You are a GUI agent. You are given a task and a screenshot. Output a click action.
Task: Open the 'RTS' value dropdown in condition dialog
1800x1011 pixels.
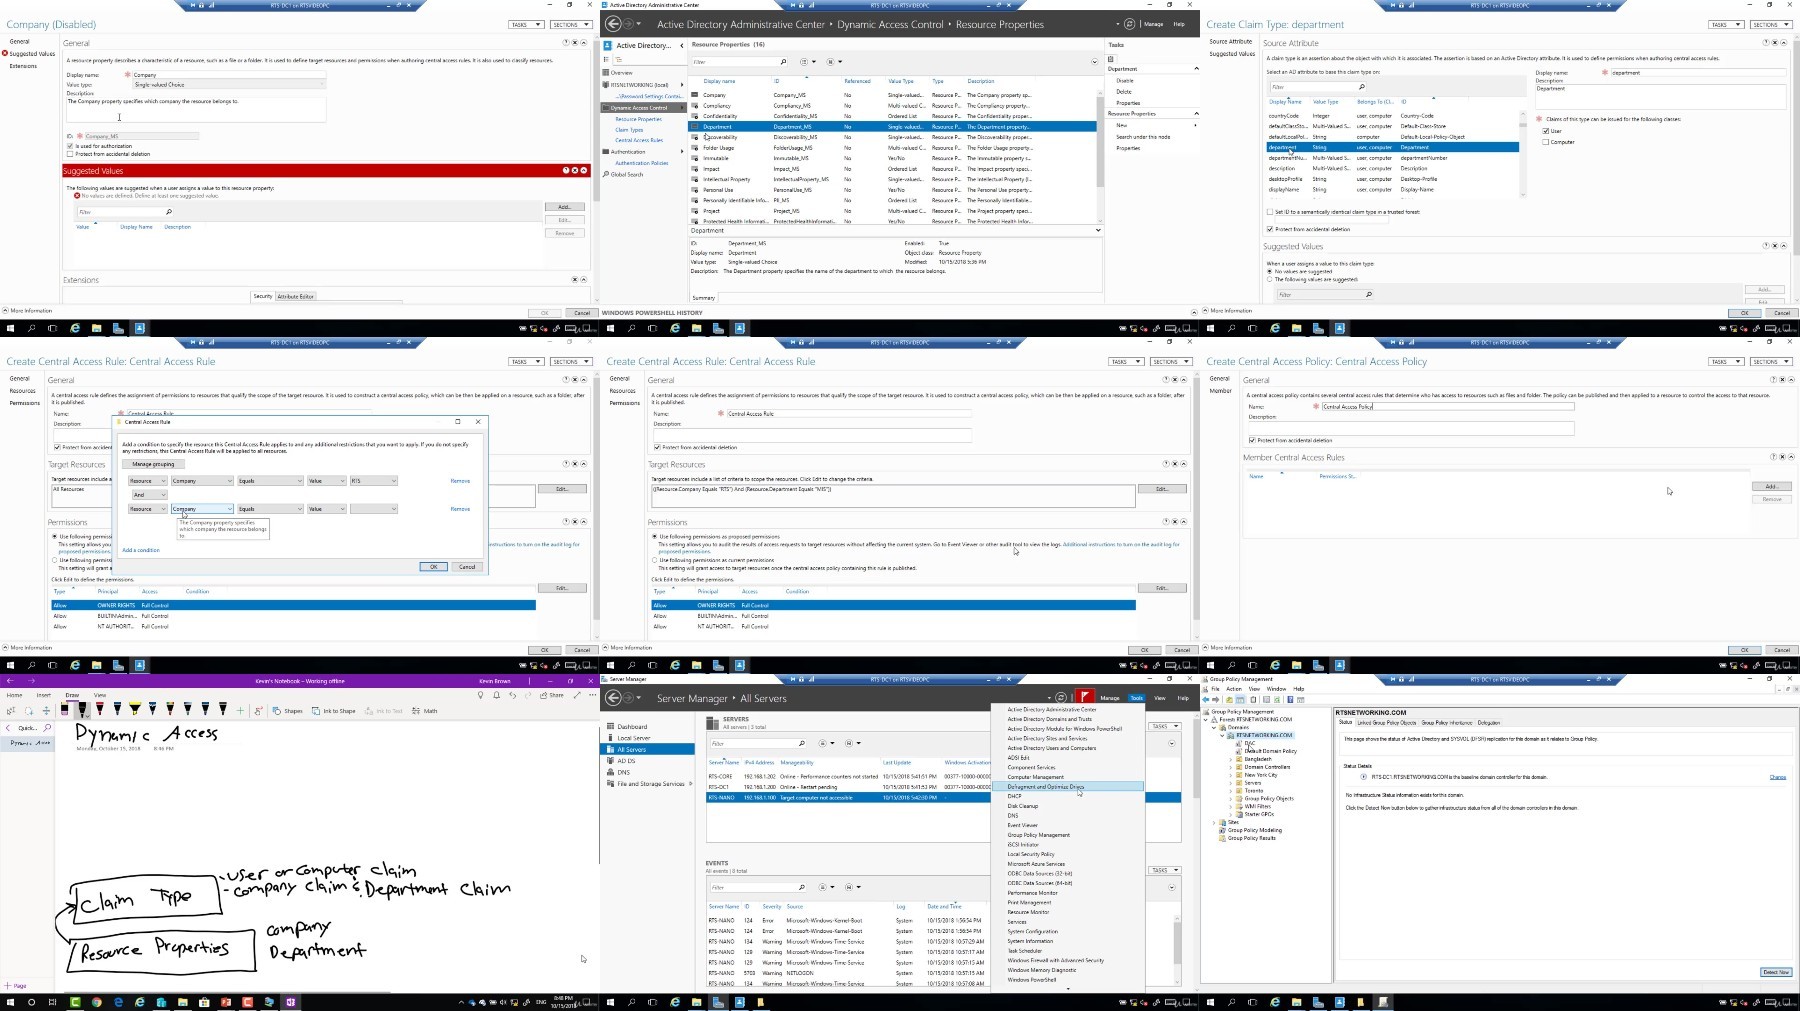pos(373,481)
